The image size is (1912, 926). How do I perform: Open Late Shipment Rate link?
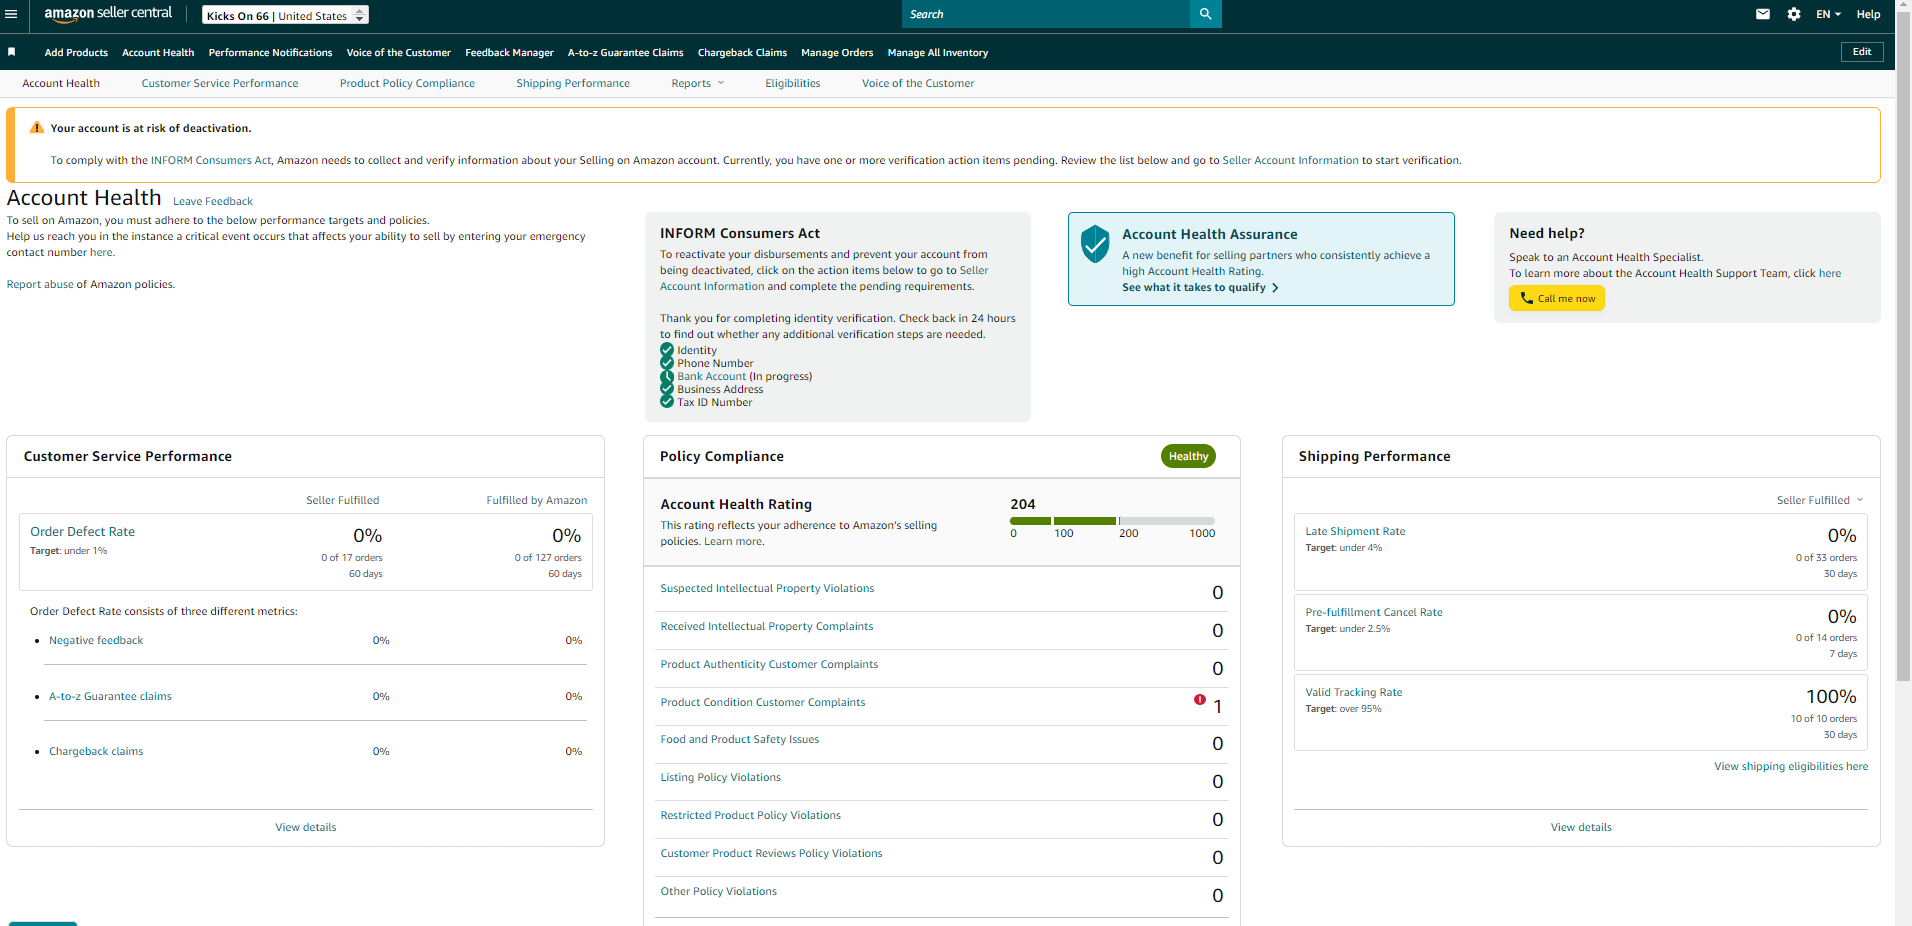click(1355, 531)
